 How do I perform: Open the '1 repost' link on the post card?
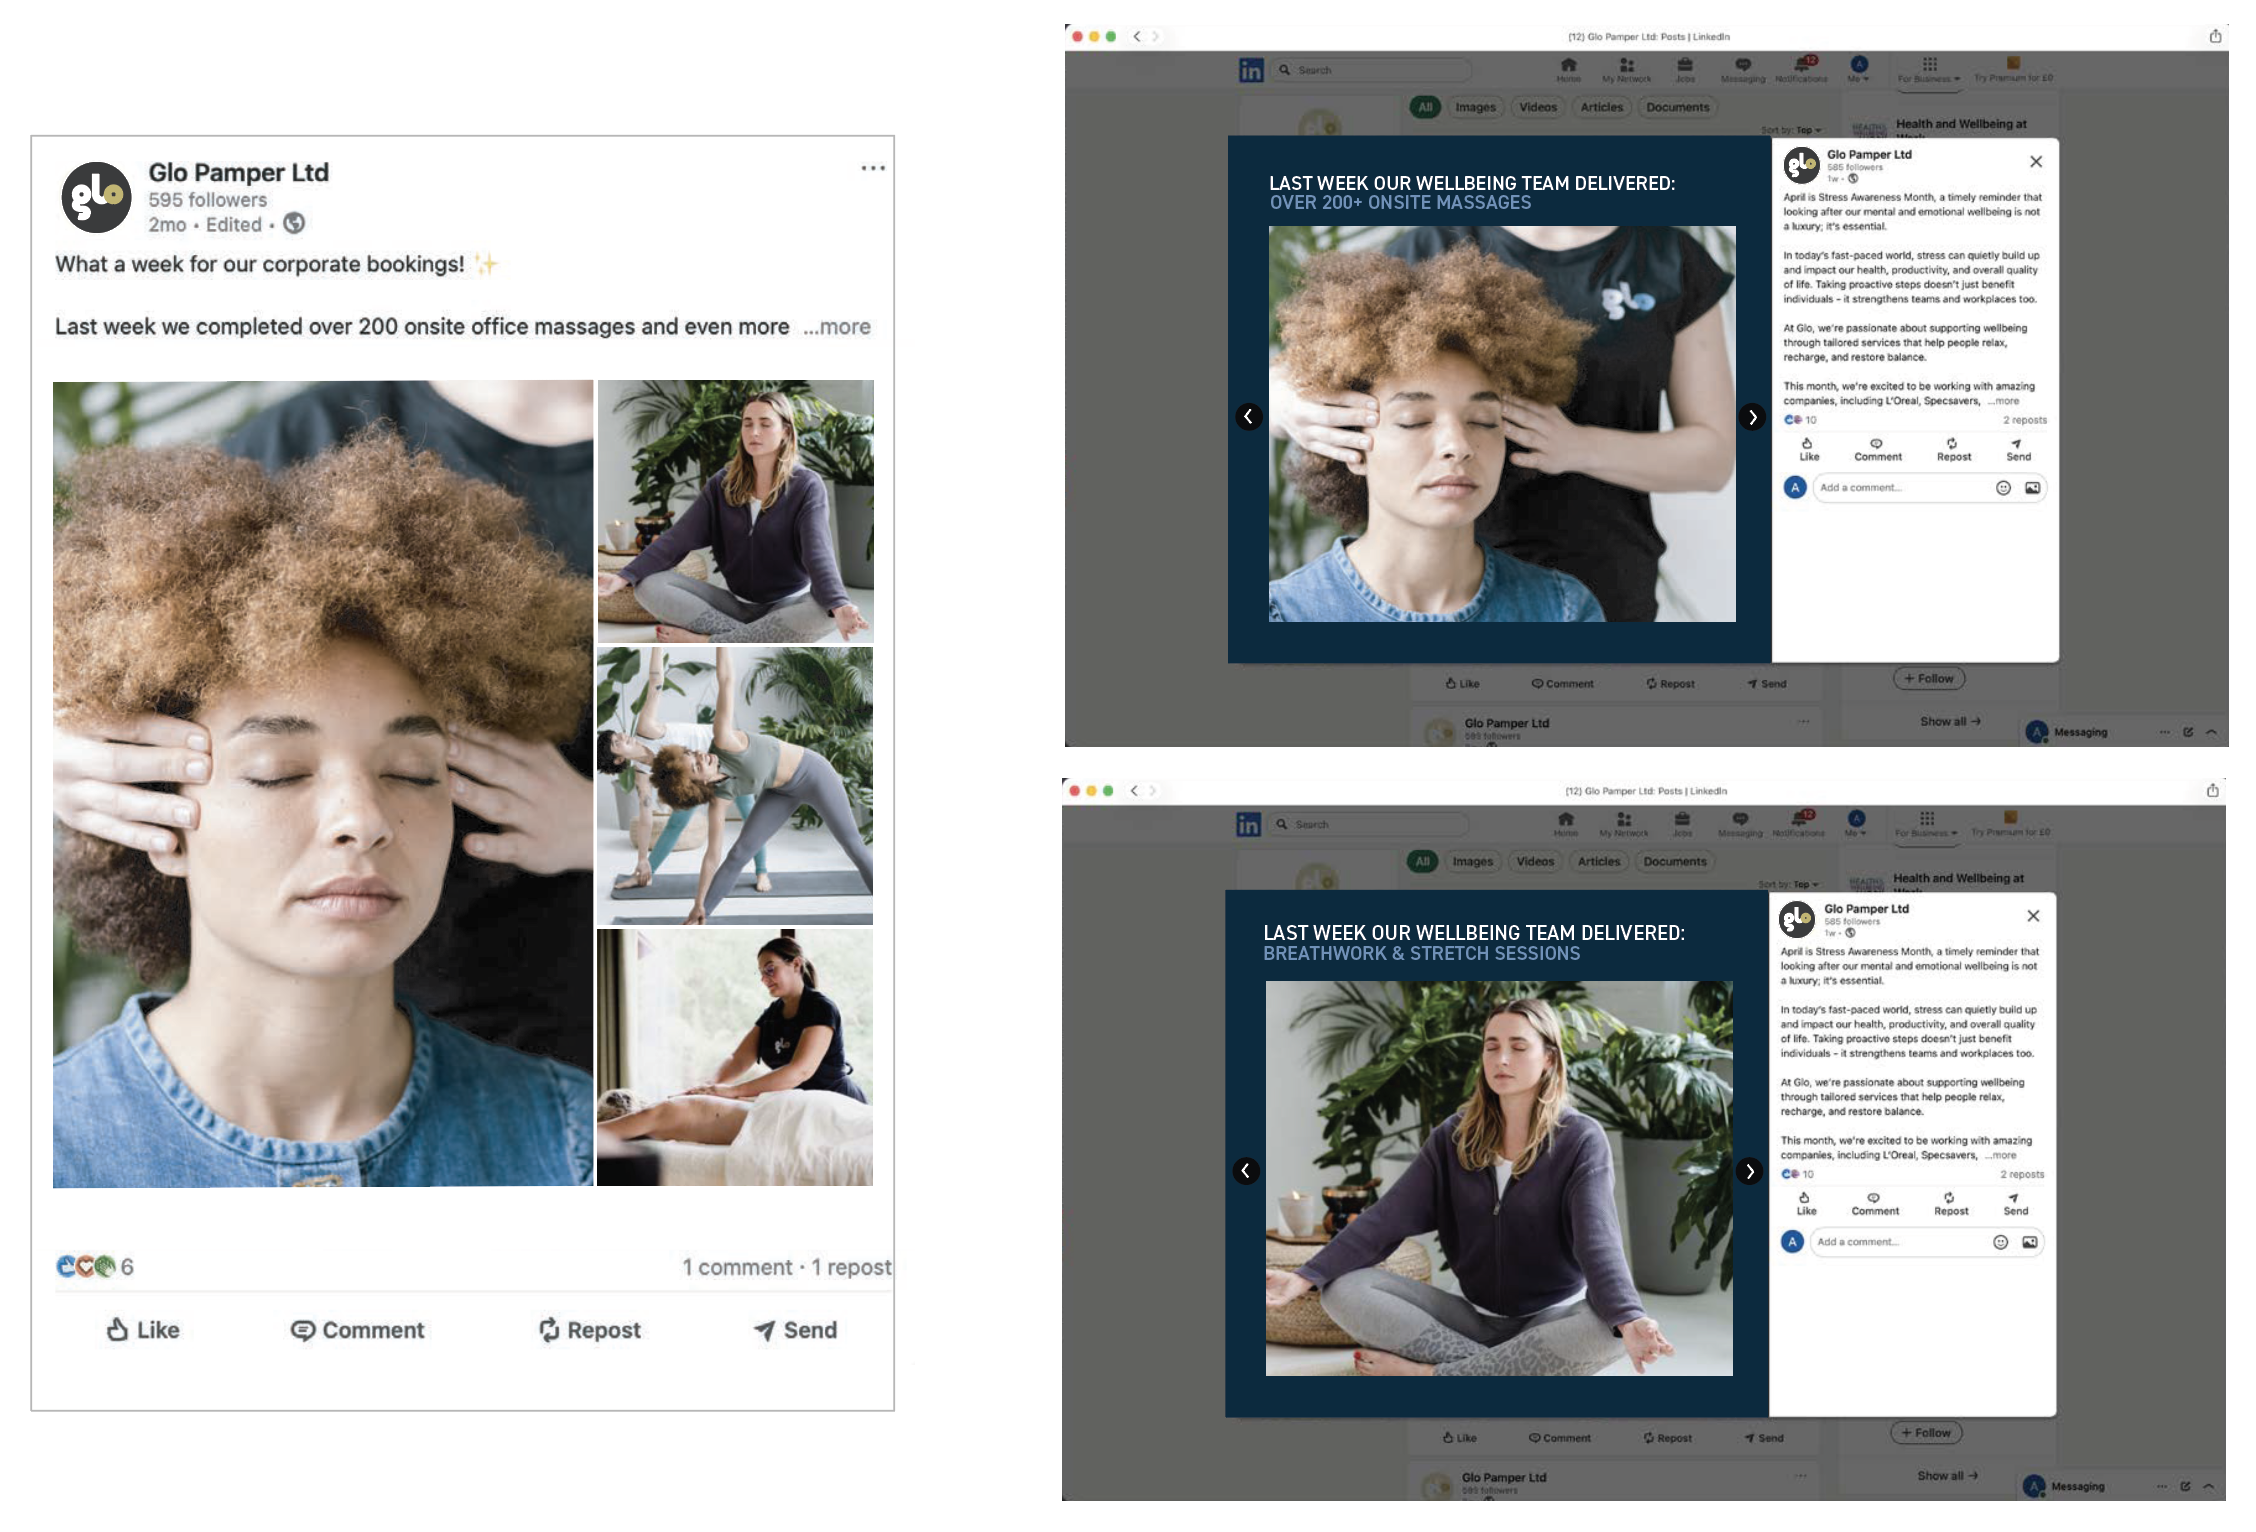tap(851, 1267)
